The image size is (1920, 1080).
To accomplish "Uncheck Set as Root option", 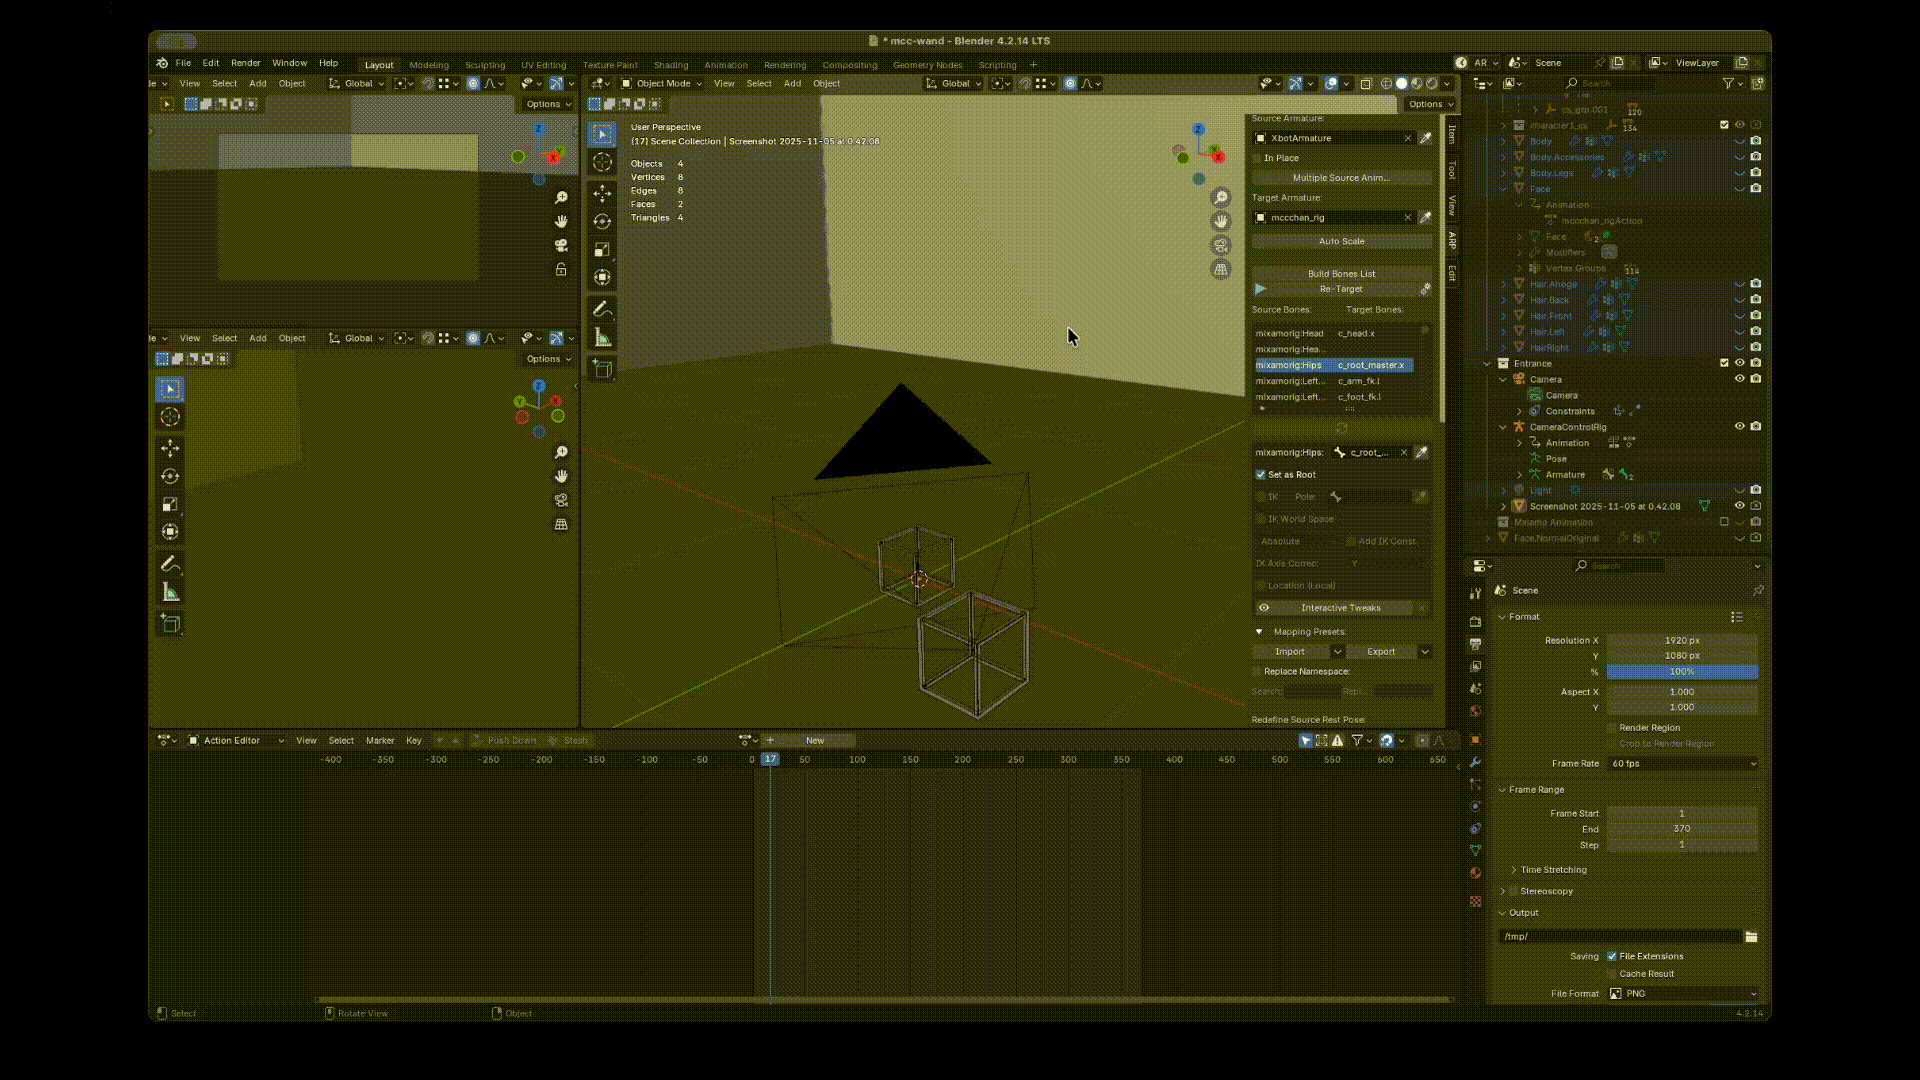I will click(x=1261, y=475).
